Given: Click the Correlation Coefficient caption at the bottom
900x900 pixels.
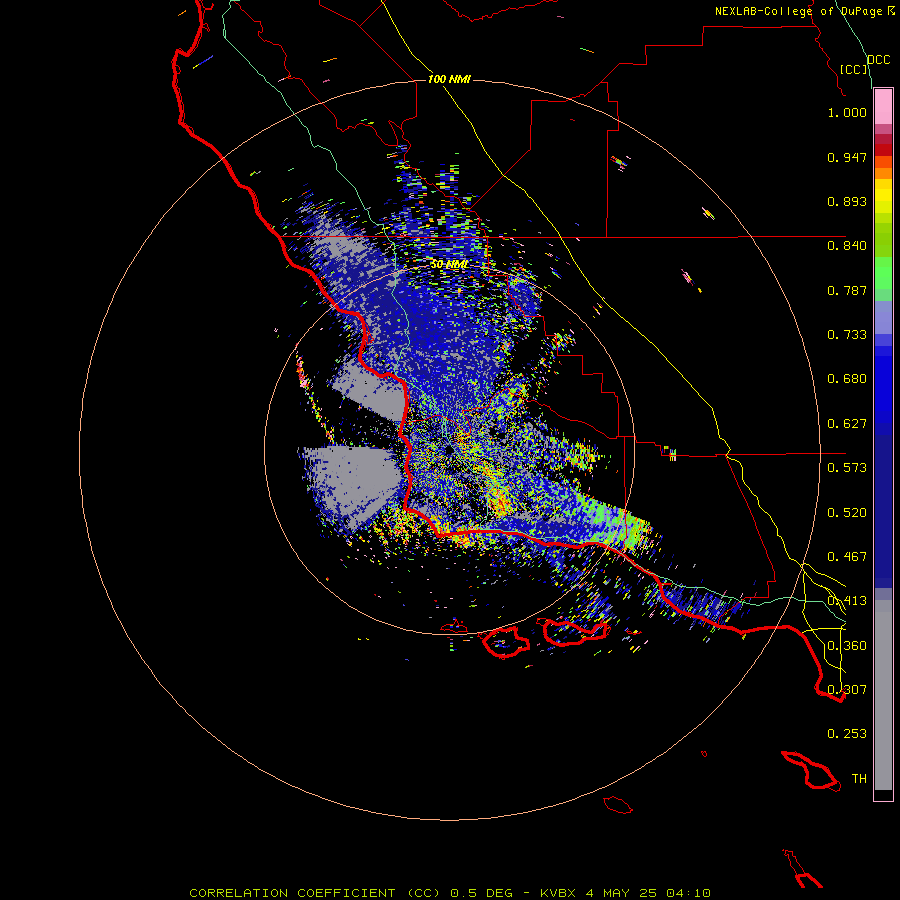Looking at the screenshot, I should pos(449,893).
